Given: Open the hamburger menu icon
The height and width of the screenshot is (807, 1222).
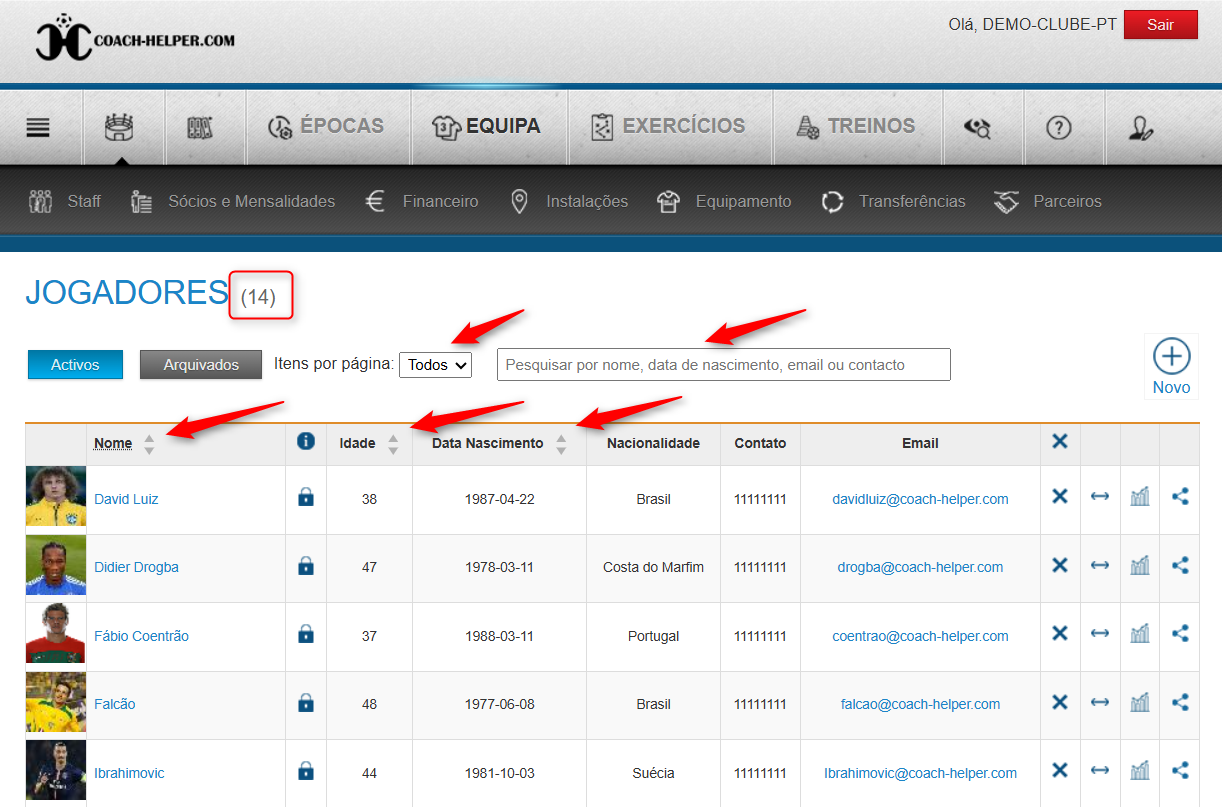Looking at the screenshot, I should tap(38, 127).
